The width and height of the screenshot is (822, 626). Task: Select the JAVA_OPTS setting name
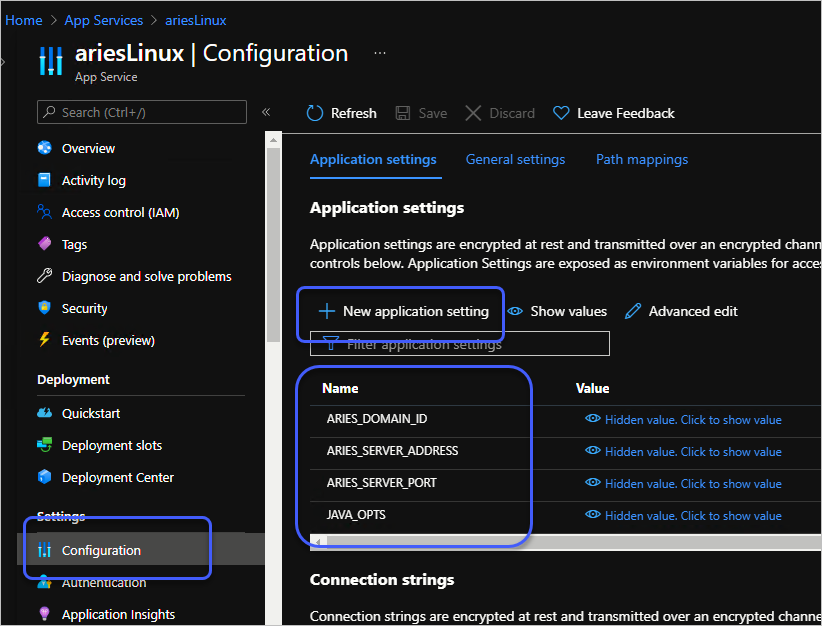pos(356,514)
